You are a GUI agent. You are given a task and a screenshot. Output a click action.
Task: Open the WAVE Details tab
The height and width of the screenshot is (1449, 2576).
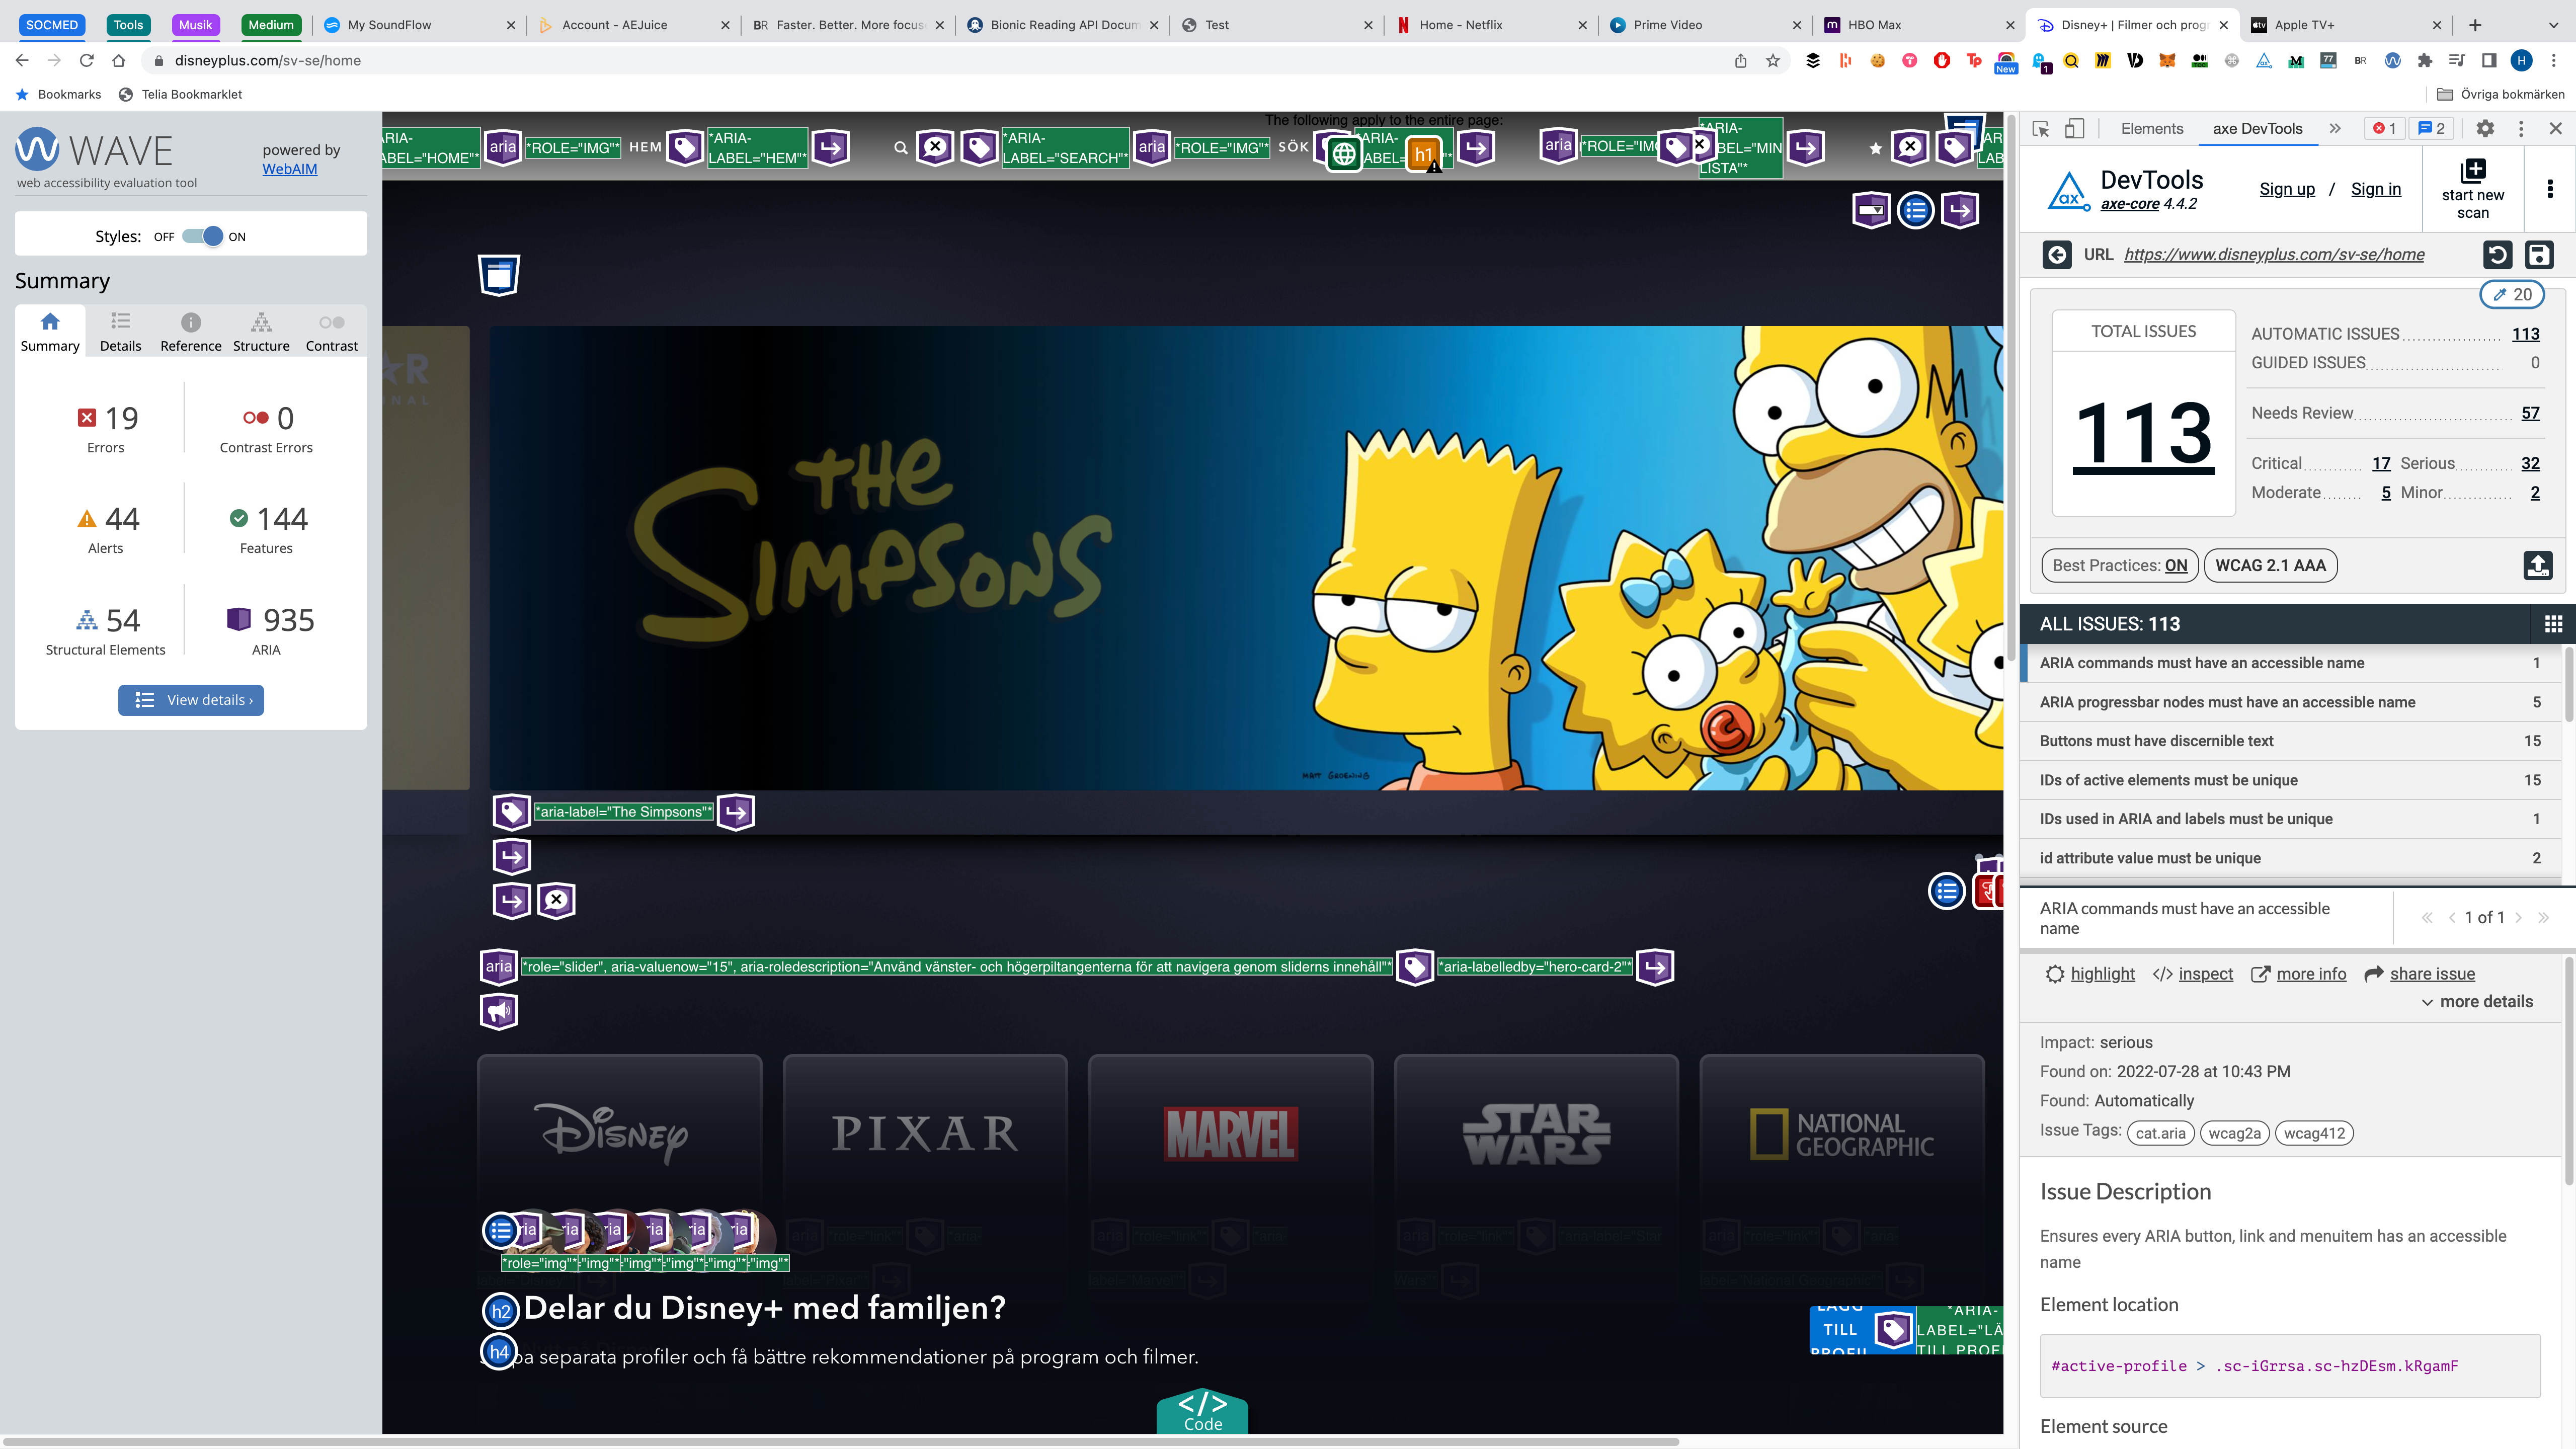click(x=120, y=332)
